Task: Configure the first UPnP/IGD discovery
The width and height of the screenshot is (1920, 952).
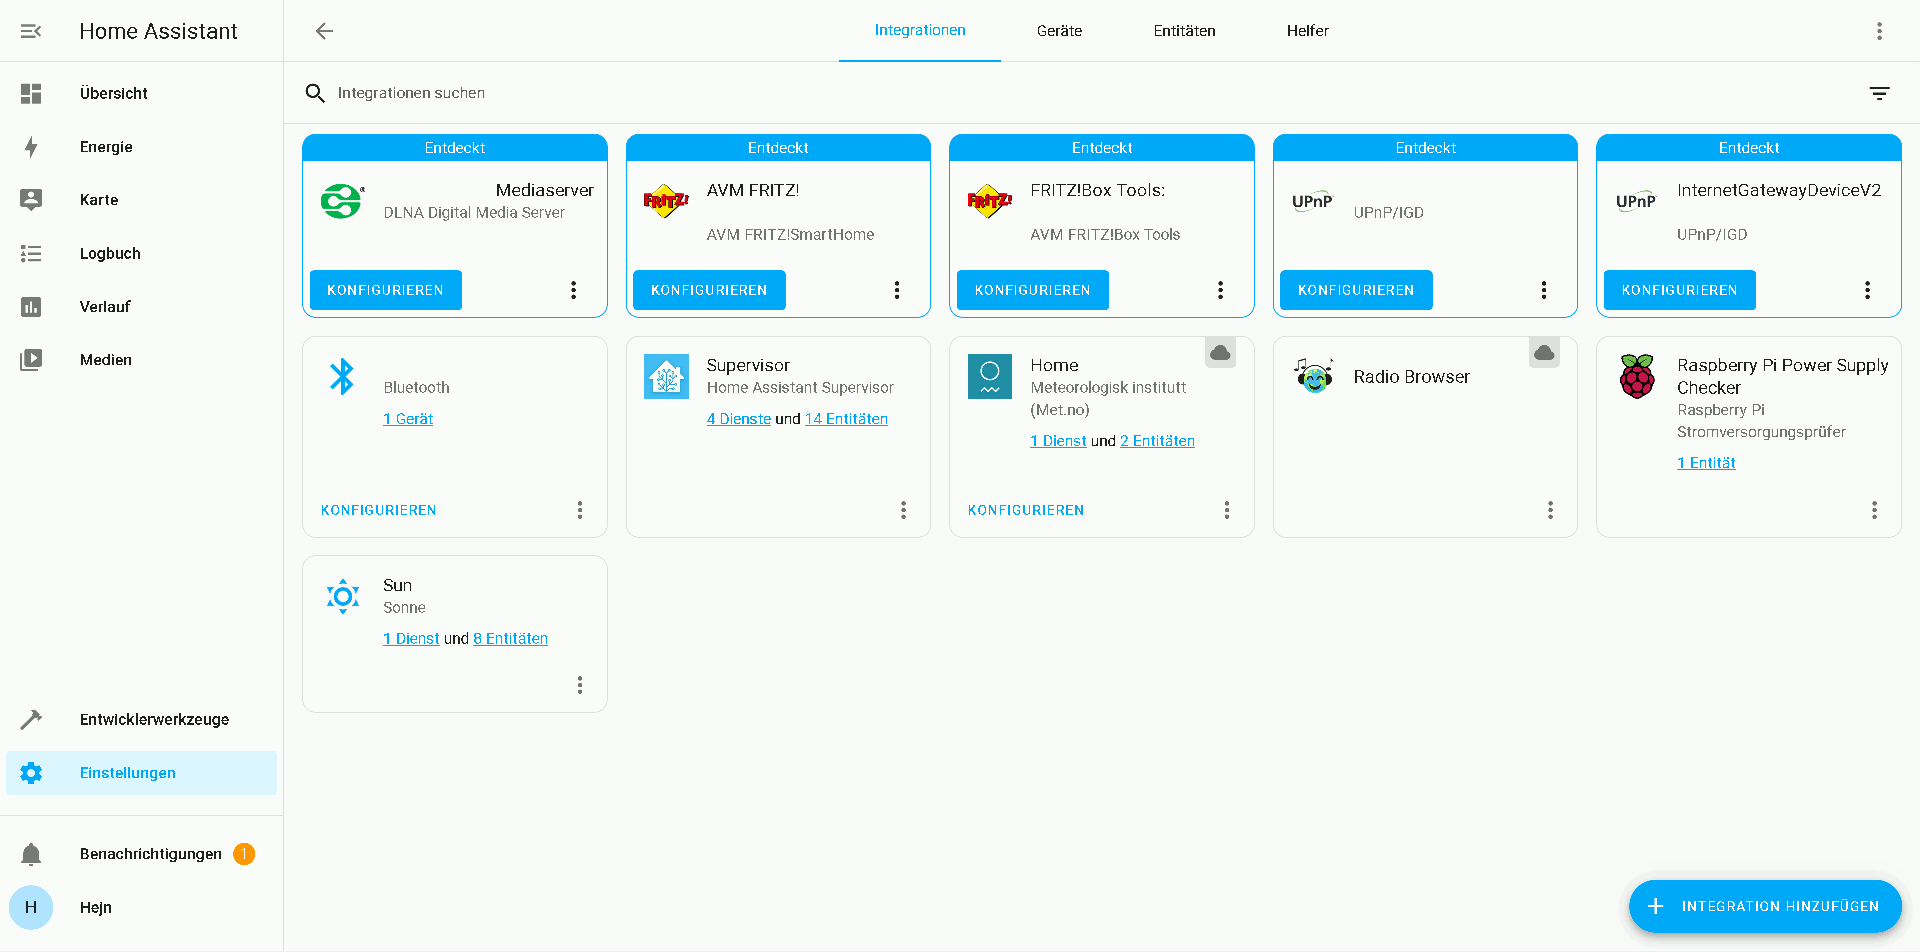Action: point(1356,290)
